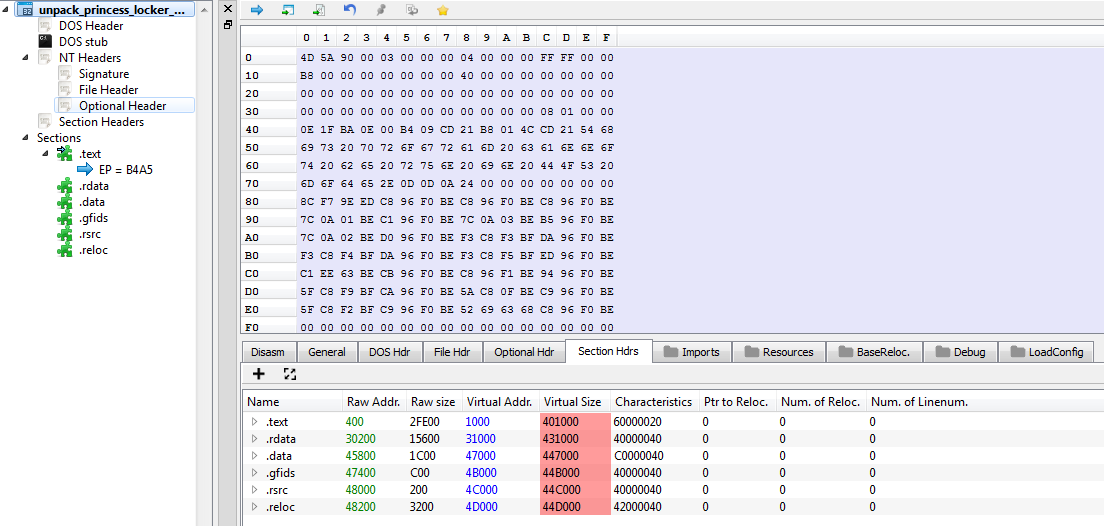1104x526 pixels.
Task: Select Section Headers in the tree
Action: [x=101, y=122]
